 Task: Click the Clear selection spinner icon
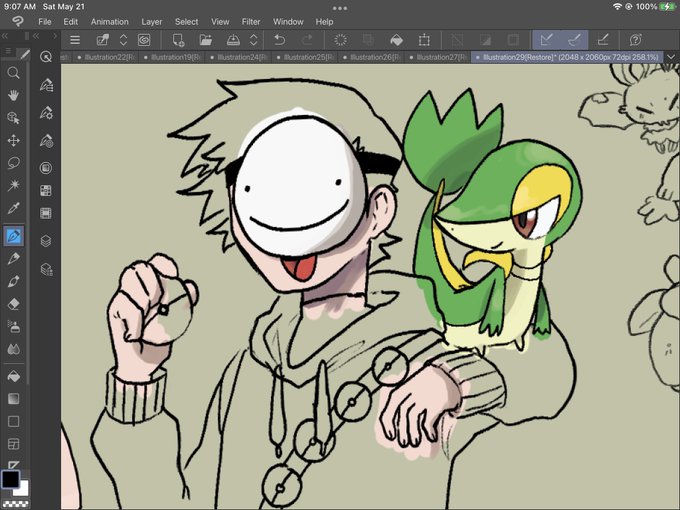point(340,40)
